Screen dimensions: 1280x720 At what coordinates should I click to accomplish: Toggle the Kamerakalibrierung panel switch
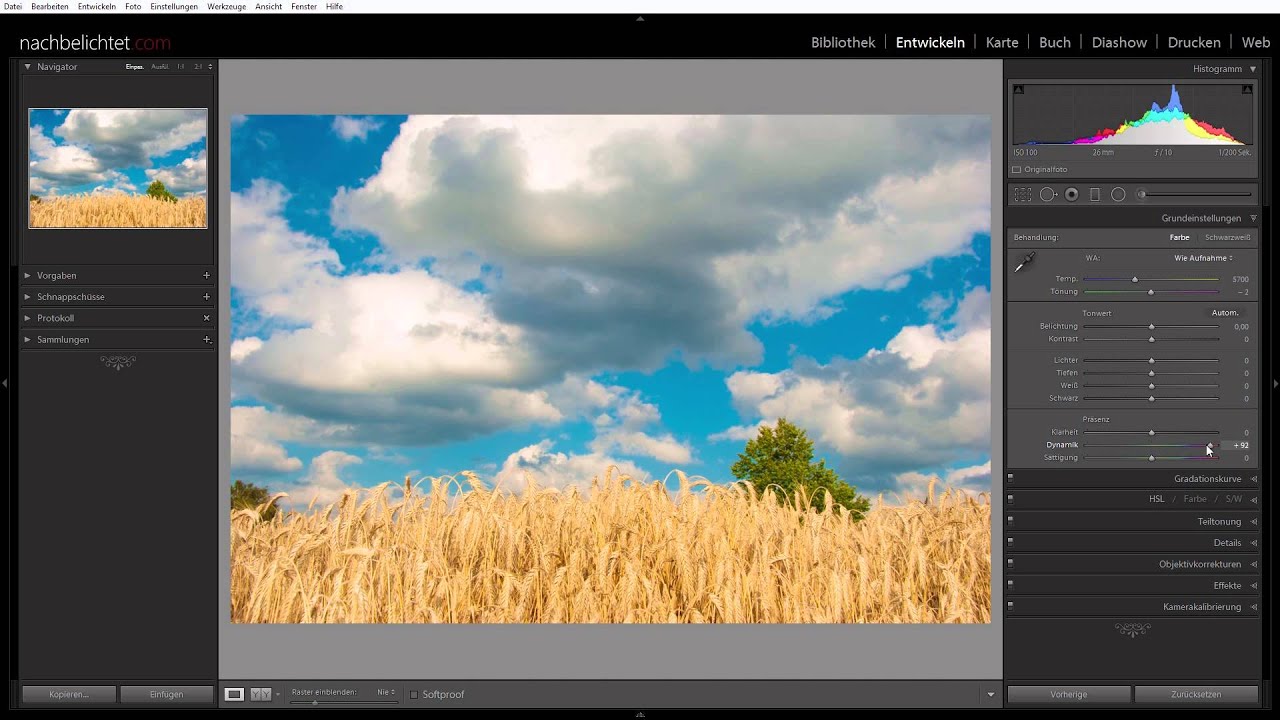(x=1011, y=607)
